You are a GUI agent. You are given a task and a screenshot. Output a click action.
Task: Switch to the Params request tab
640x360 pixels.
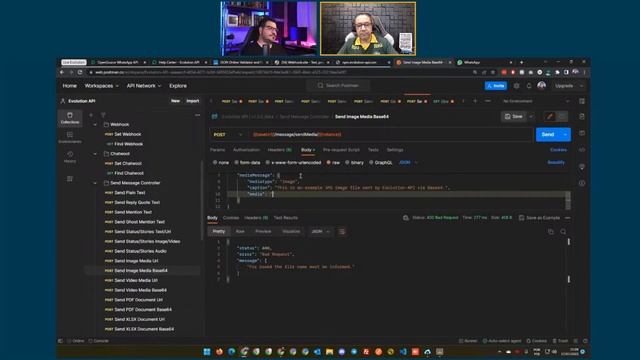[x=217, y=150]
